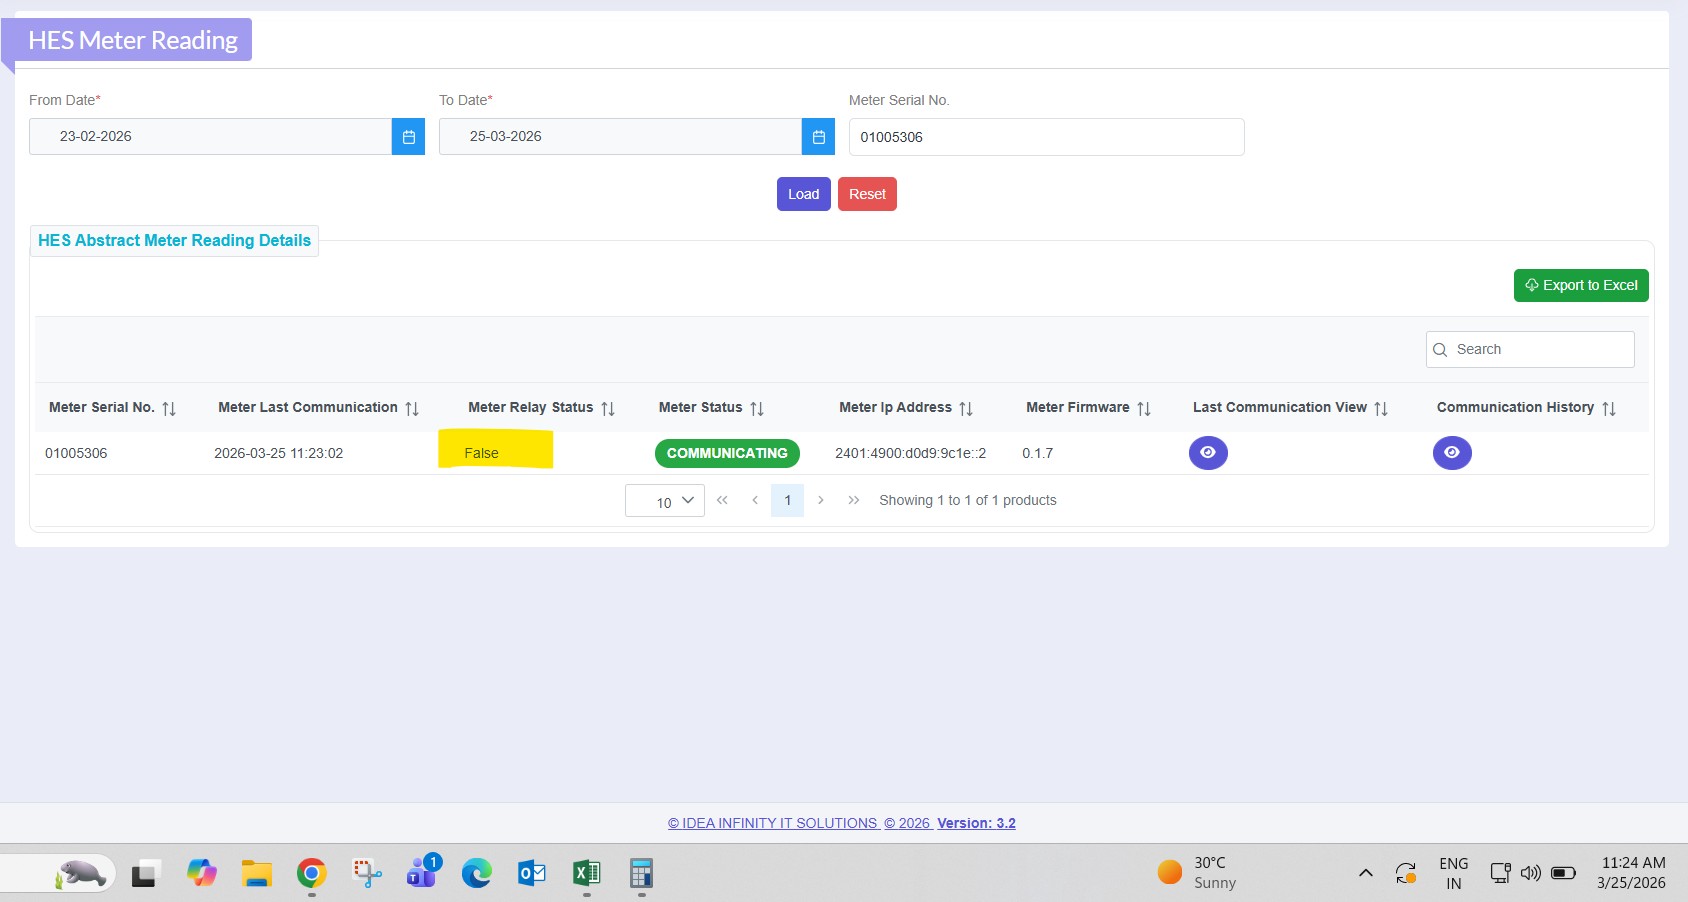Sort by Meter Relay Status column
Screen dimensions: 1688x902
(x=608, y=408)
